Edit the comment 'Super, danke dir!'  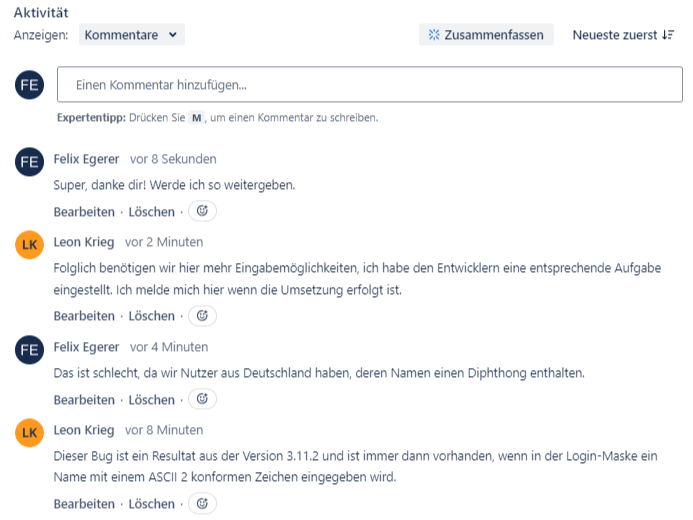84,212
